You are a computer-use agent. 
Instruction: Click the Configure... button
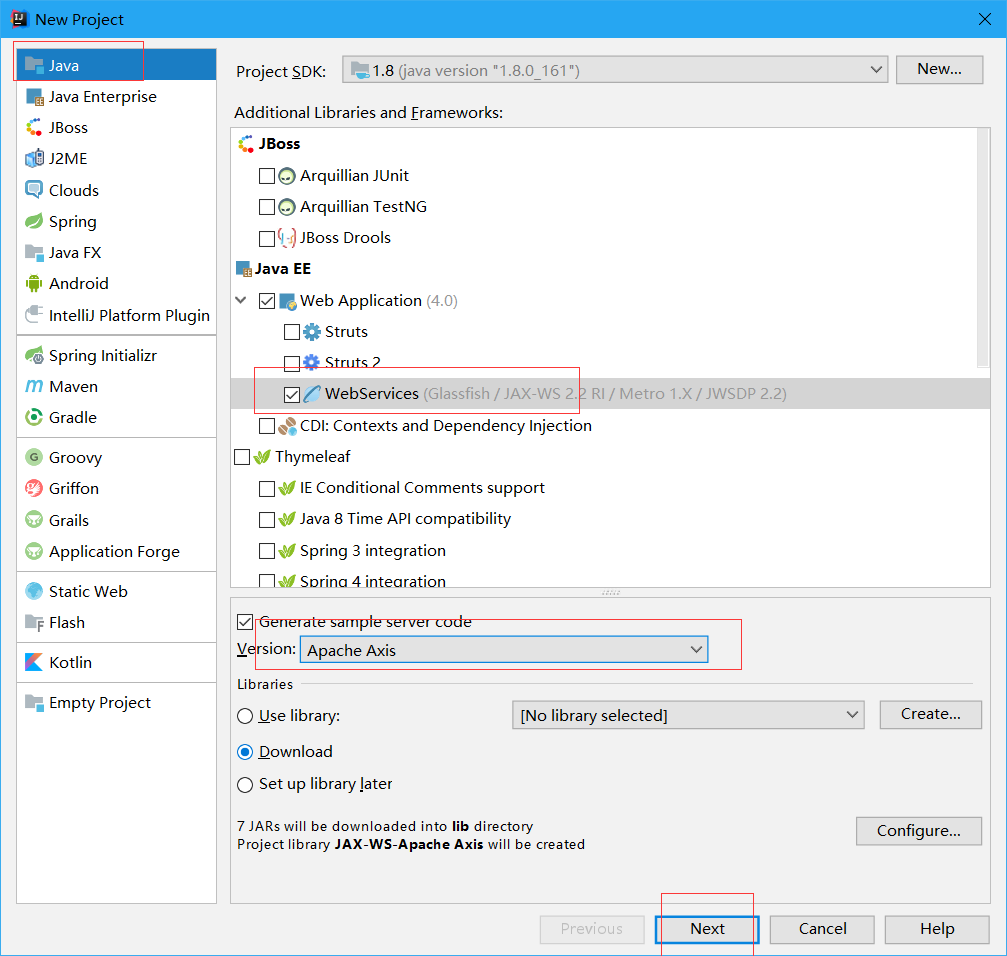918,831
